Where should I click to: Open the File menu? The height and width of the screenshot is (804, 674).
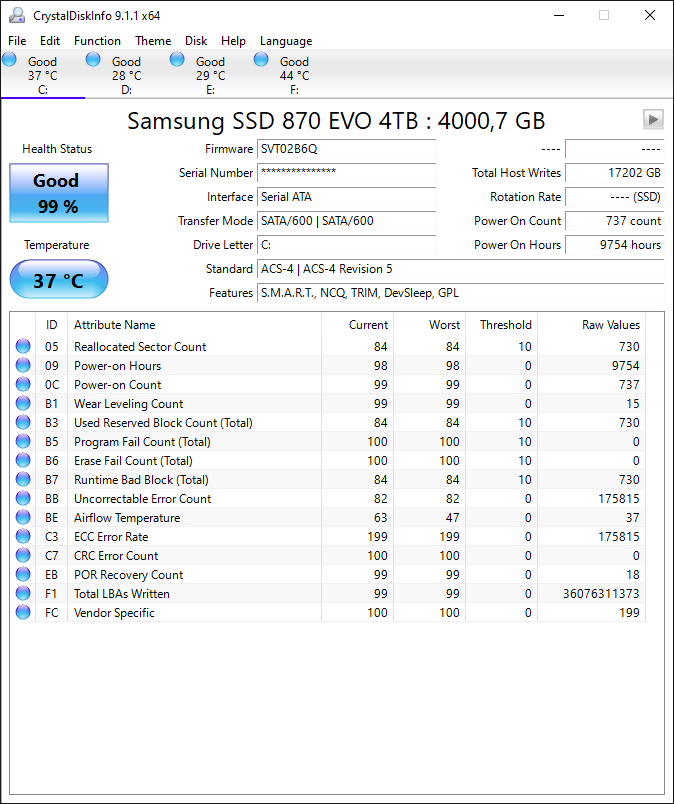click(17, 41)
